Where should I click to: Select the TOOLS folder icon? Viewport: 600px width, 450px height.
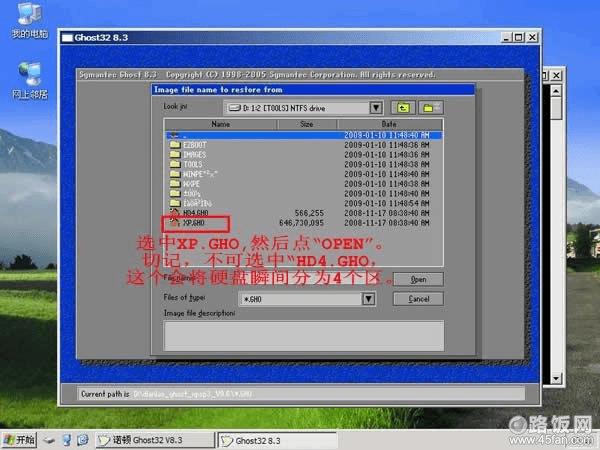(x=175, y=164)
